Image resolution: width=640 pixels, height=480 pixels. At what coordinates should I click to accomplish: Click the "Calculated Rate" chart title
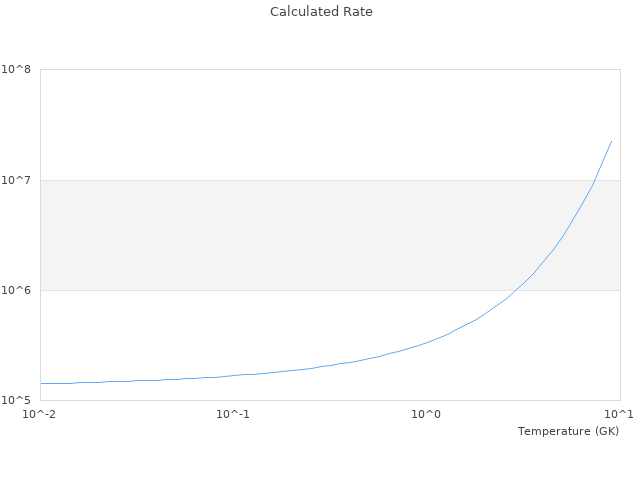click(320, 12)
